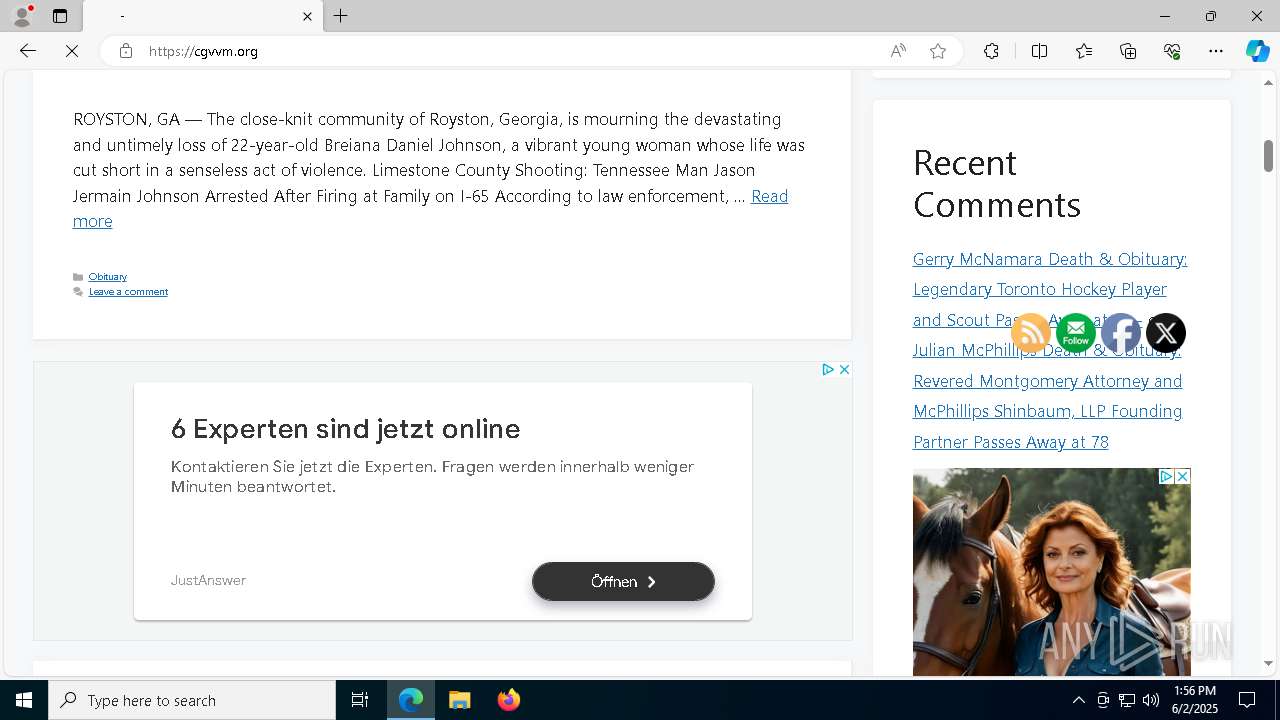Go back to the previous page

coord(28,51)
